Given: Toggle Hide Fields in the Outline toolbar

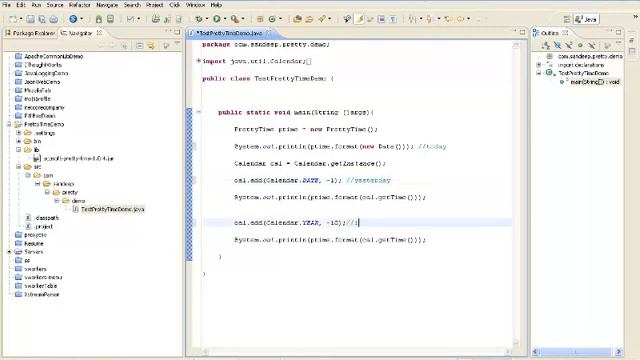Looking at the screenshot, I should click(557, 46).
